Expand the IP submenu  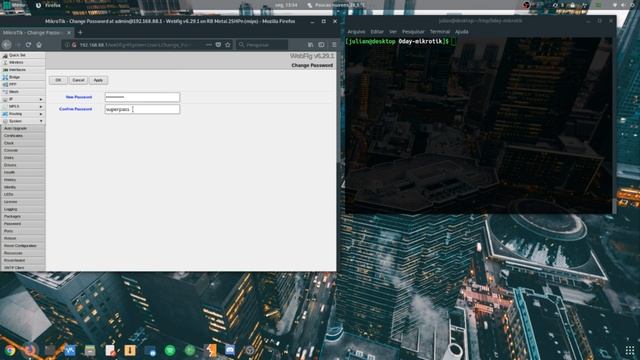point(22,99)
